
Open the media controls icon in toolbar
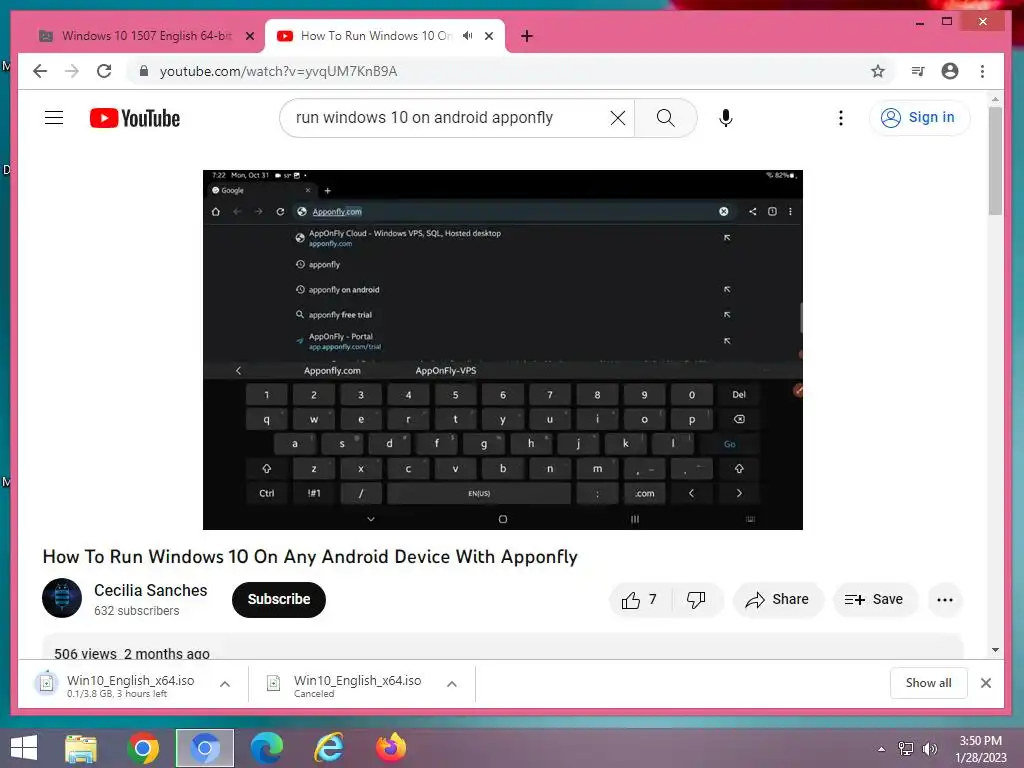(x=918, y=71)
